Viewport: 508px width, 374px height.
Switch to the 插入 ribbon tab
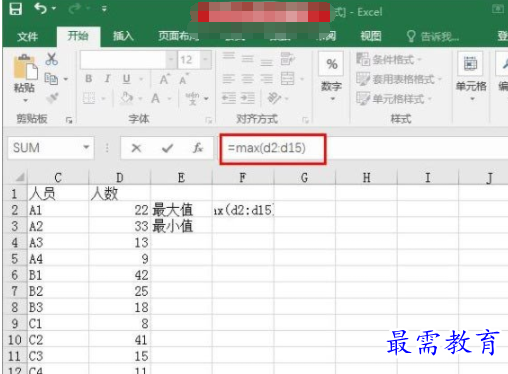point(123,36)
